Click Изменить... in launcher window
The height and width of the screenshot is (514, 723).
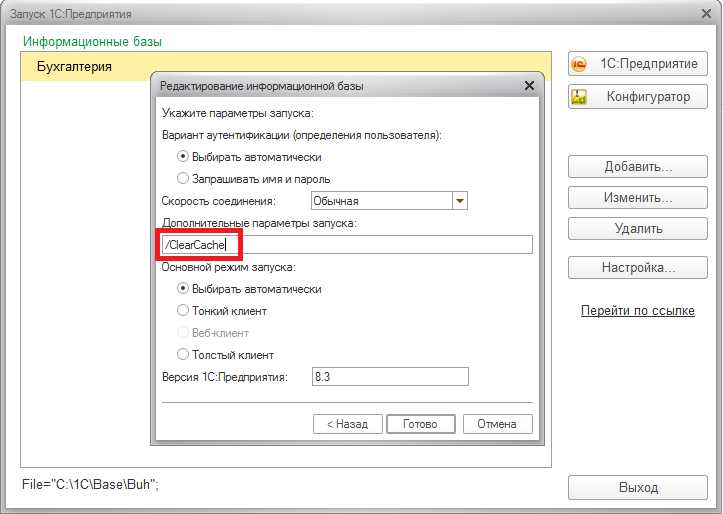click(x=638, y=198)
